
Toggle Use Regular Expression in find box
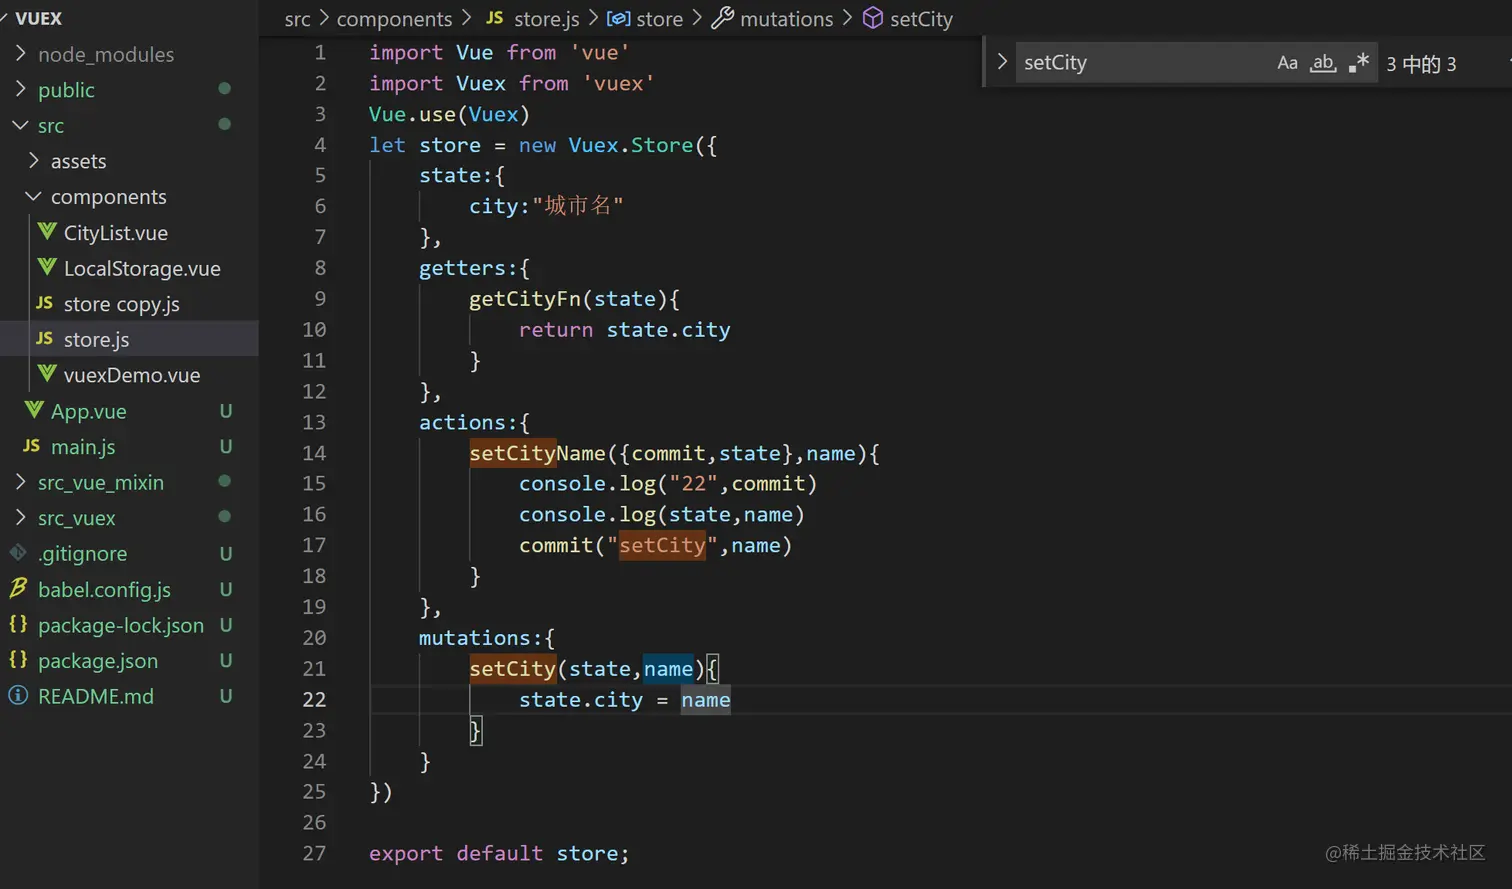click(x=1358, y=63)
